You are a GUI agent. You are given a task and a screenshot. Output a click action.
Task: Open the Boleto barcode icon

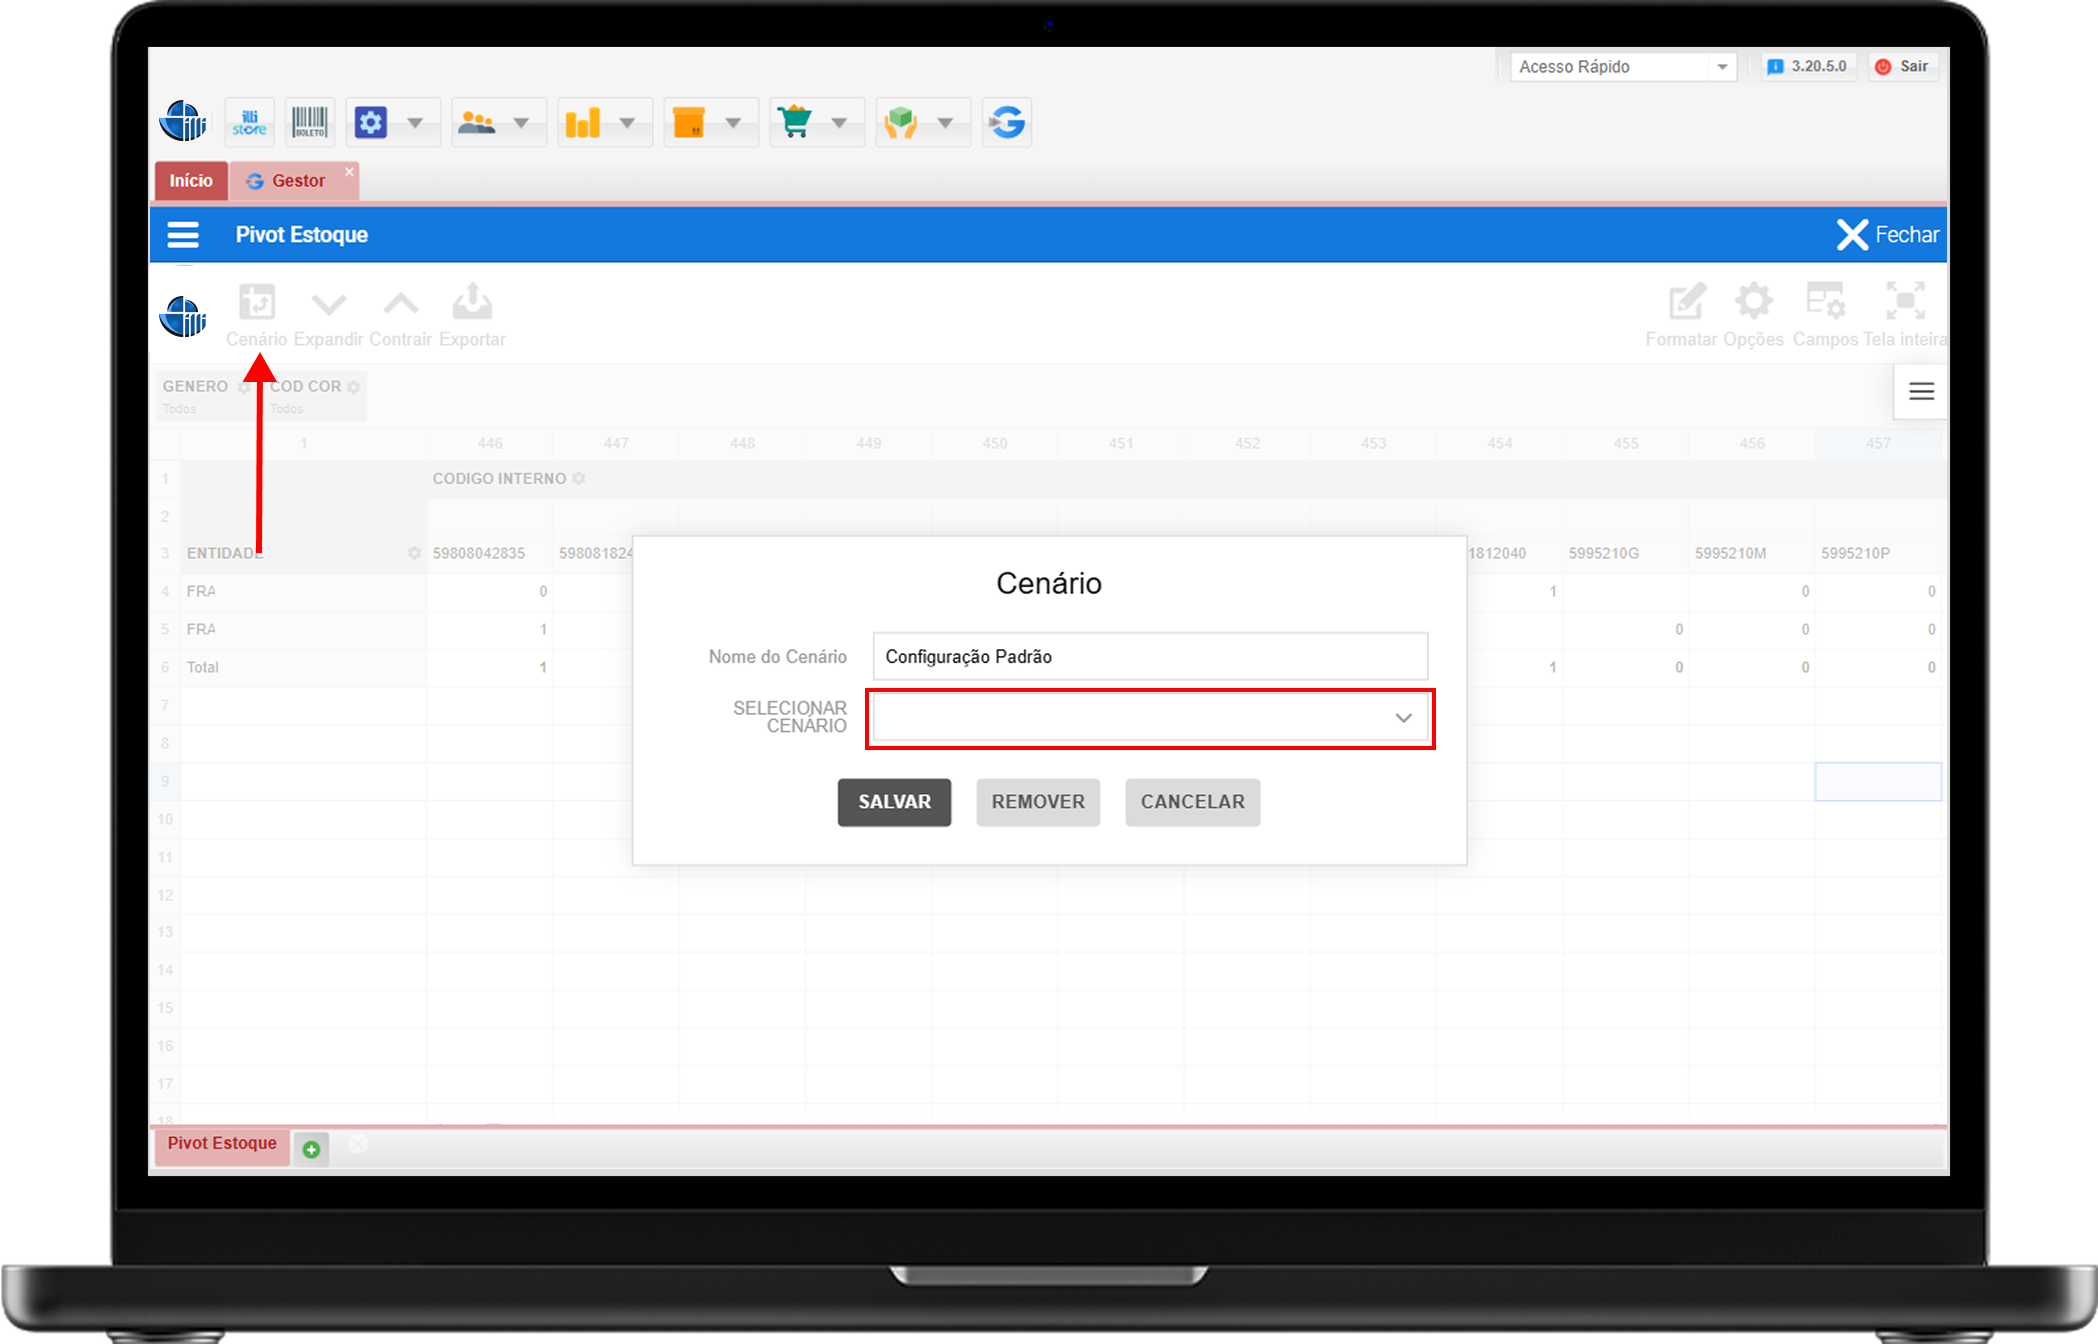coord(310,123)
